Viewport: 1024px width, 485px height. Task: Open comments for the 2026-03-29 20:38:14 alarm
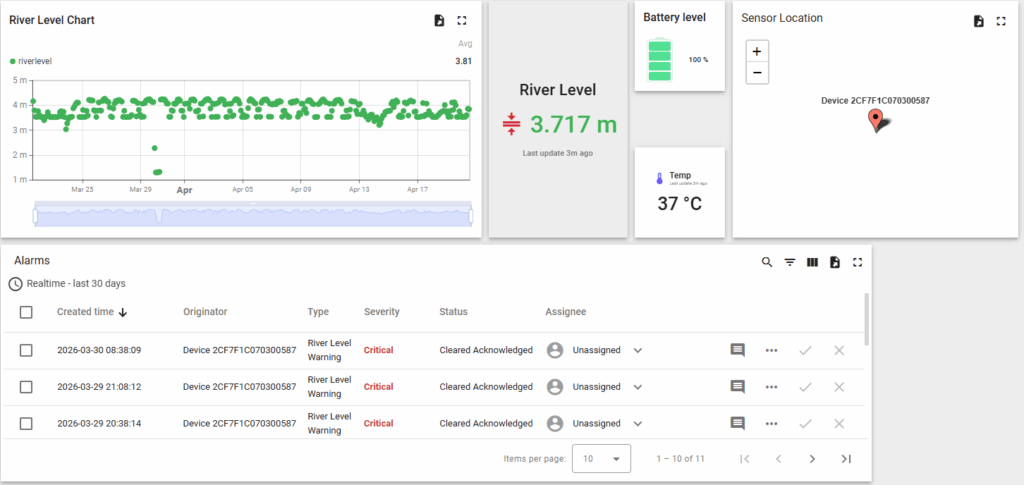click(737, 424)
